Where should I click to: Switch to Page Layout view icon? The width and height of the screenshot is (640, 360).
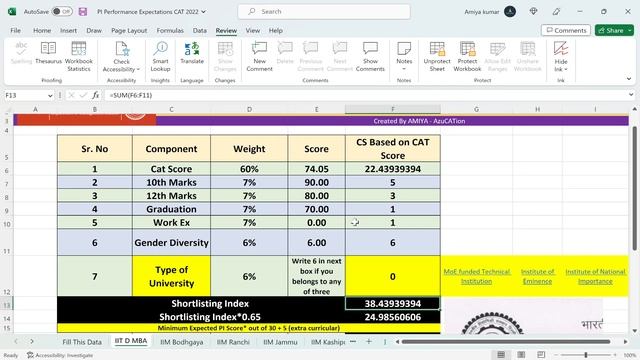(x=521, y=355)
